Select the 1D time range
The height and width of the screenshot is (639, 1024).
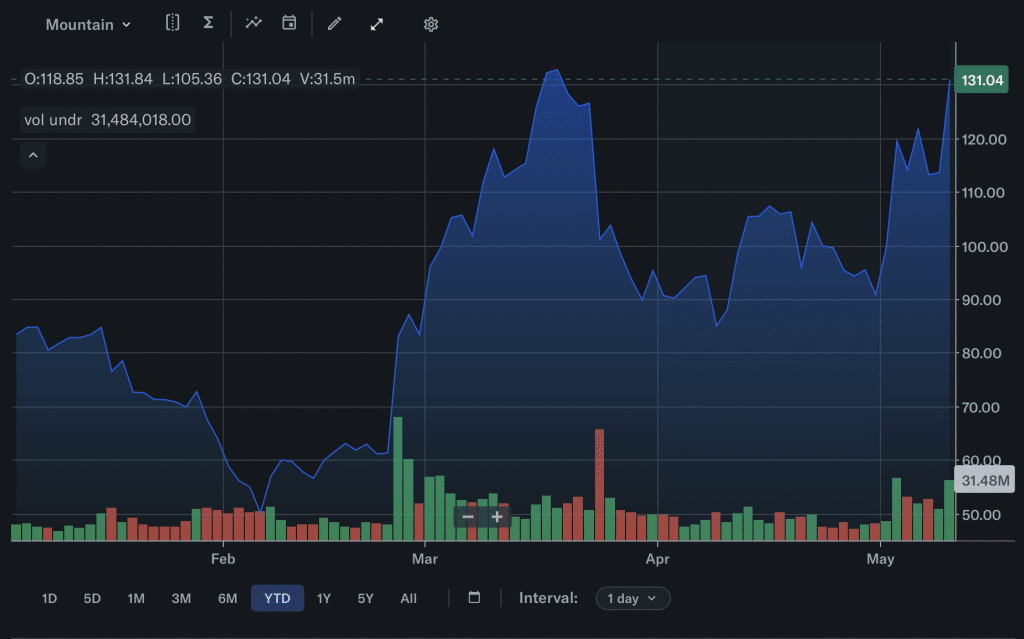[50, 598]
